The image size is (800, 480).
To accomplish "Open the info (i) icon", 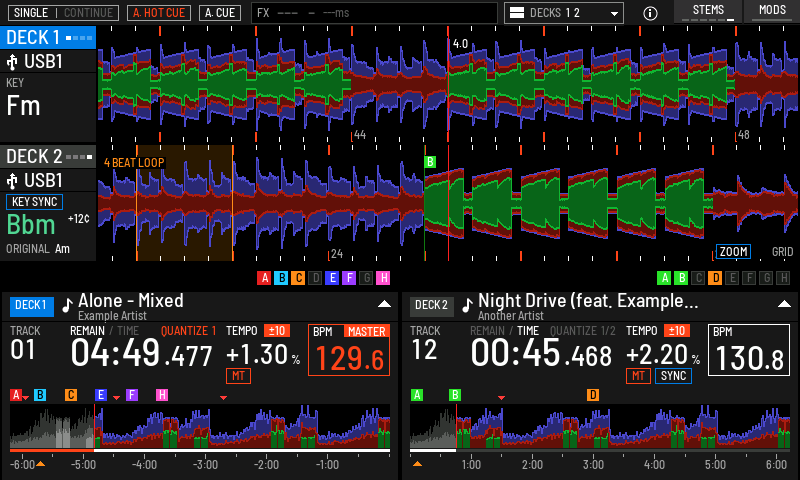I will 650,13.
